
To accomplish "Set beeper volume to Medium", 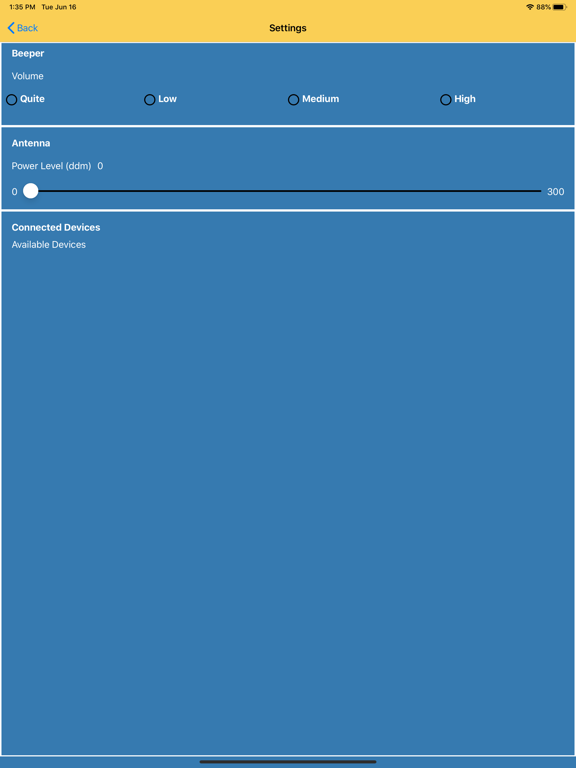I will coord(293,100).
